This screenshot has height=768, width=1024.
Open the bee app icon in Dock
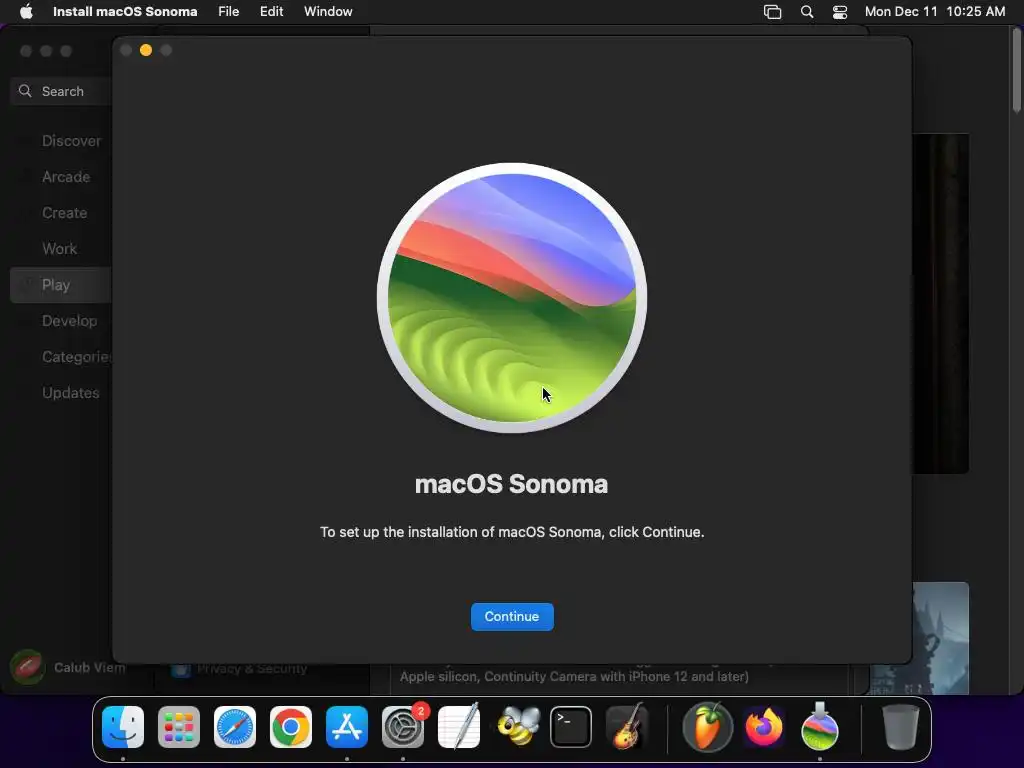[517, 727]
